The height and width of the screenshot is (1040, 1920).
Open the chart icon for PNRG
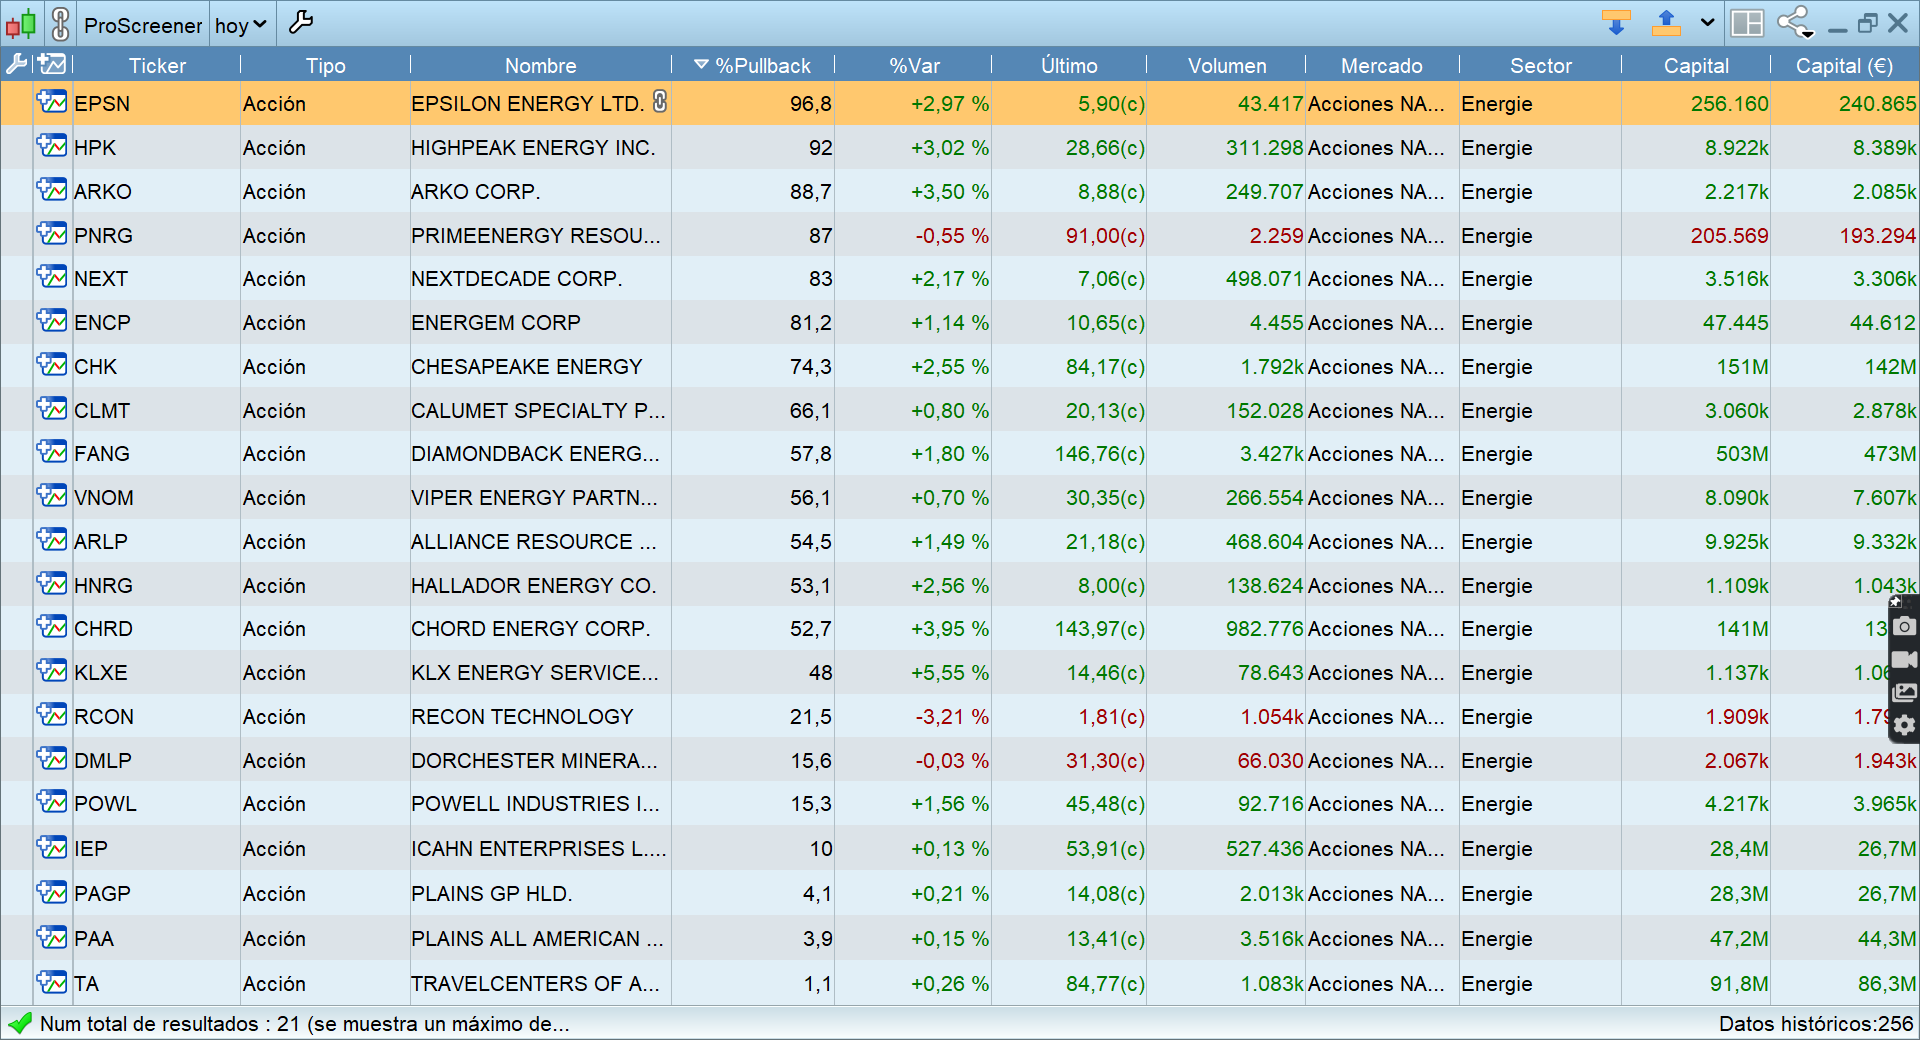(52, 234)
